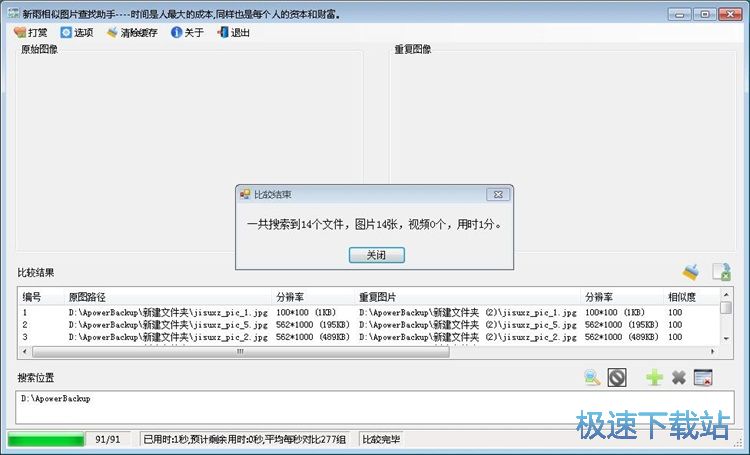
Task: Sort by the 相似度 column header
Action: (x=681, y=297)
